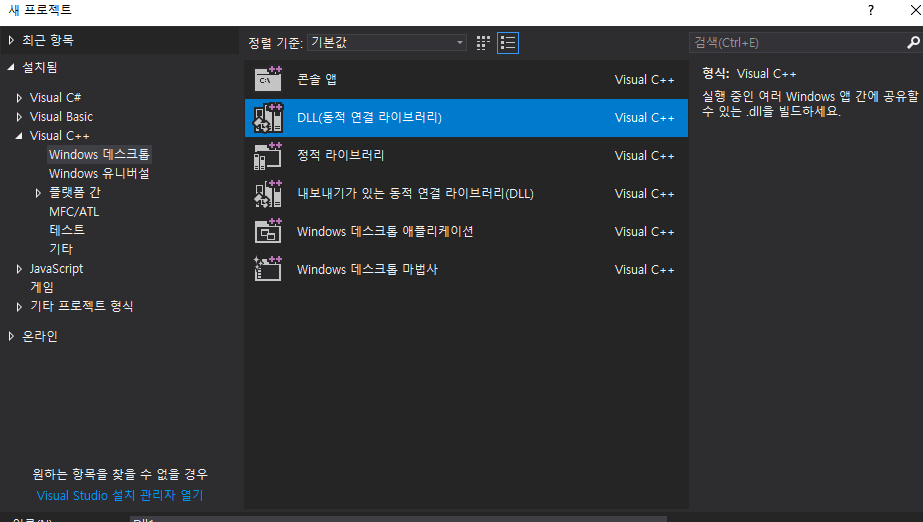Open the 정렬 기준 sort dropdown
923x522 pixels.
pos(387,42)
